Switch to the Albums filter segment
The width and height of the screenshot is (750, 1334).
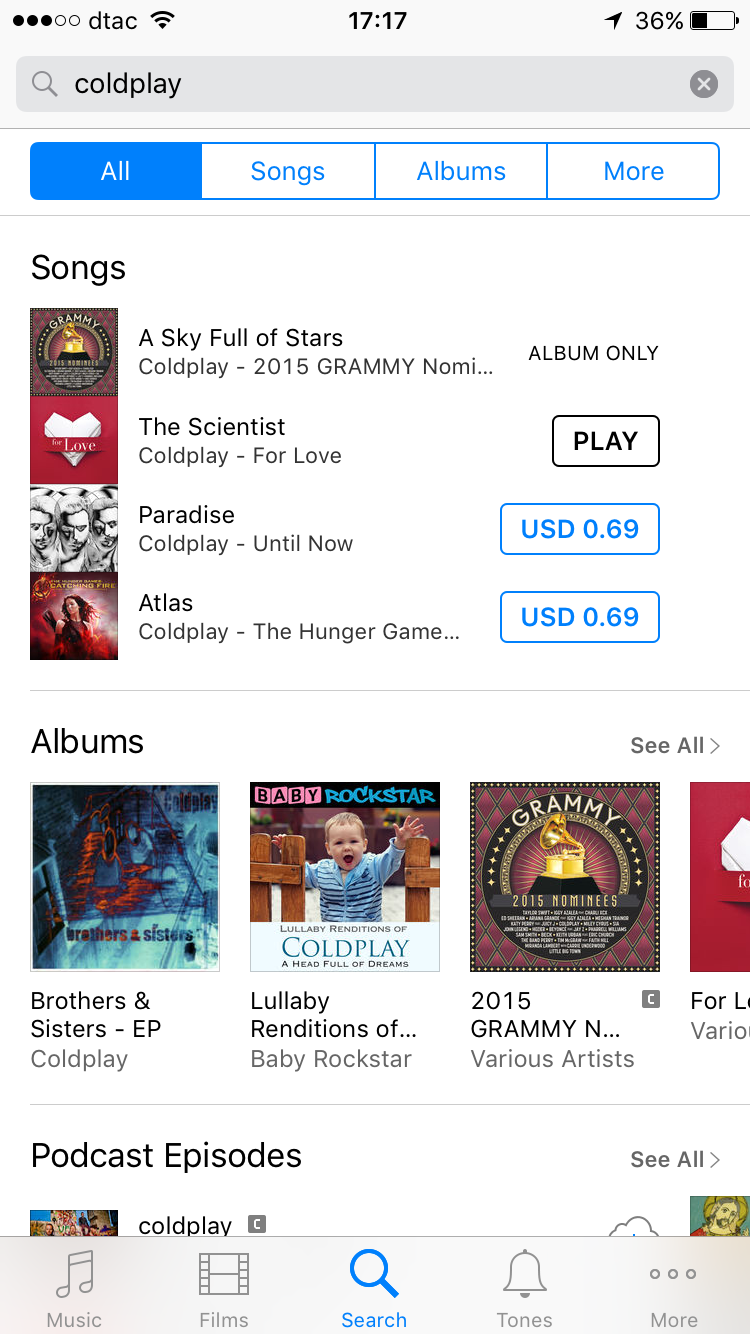461,171
